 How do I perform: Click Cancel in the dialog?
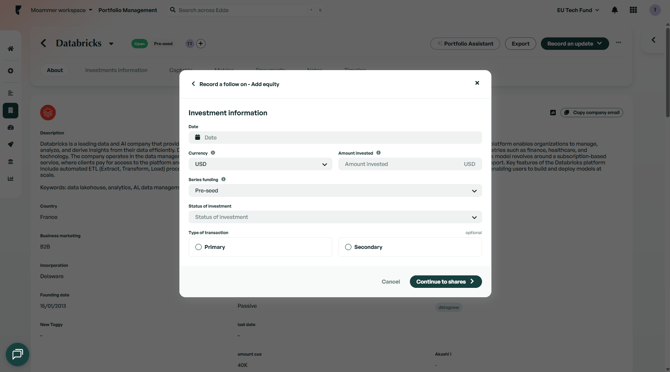click(x=391, y=281)
